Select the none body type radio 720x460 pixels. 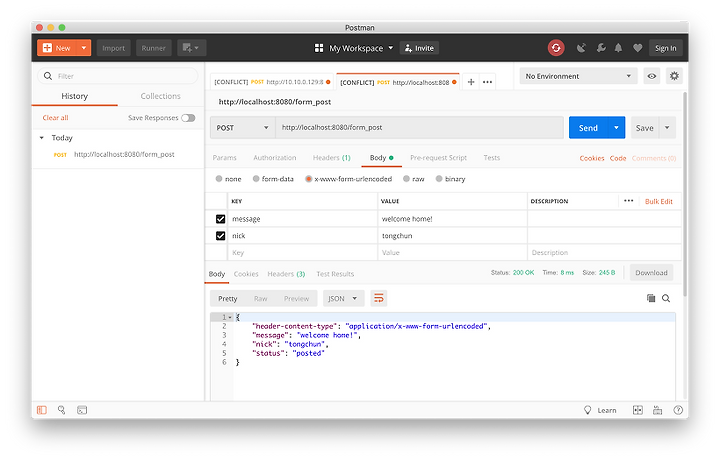(219, 179)
